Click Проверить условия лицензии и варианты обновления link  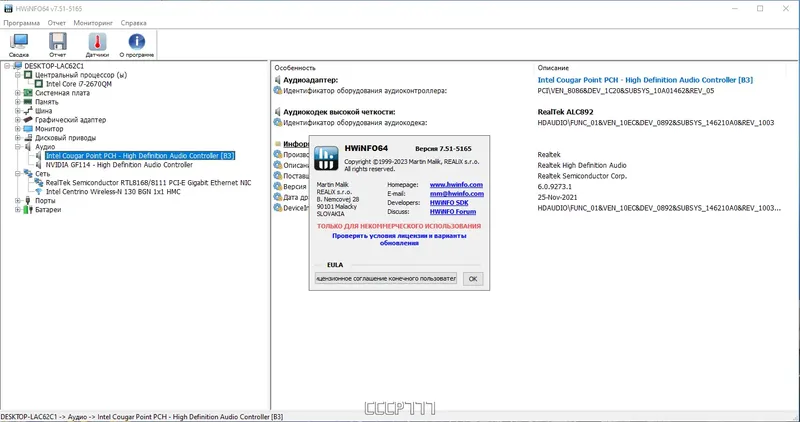pos(399,239)
